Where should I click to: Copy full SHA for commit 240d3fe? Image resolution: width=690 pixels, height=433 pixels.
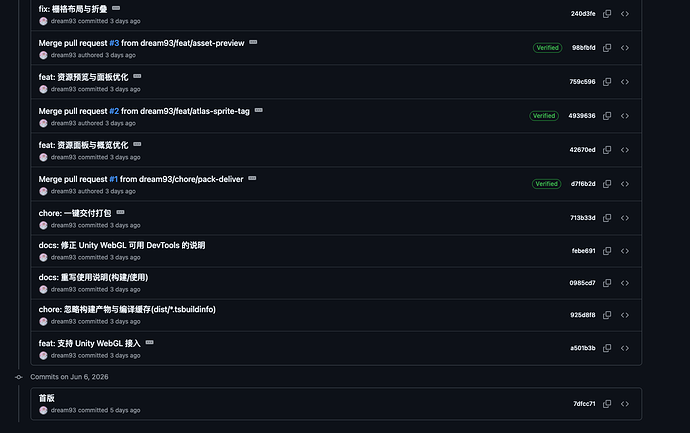point(607,14)
